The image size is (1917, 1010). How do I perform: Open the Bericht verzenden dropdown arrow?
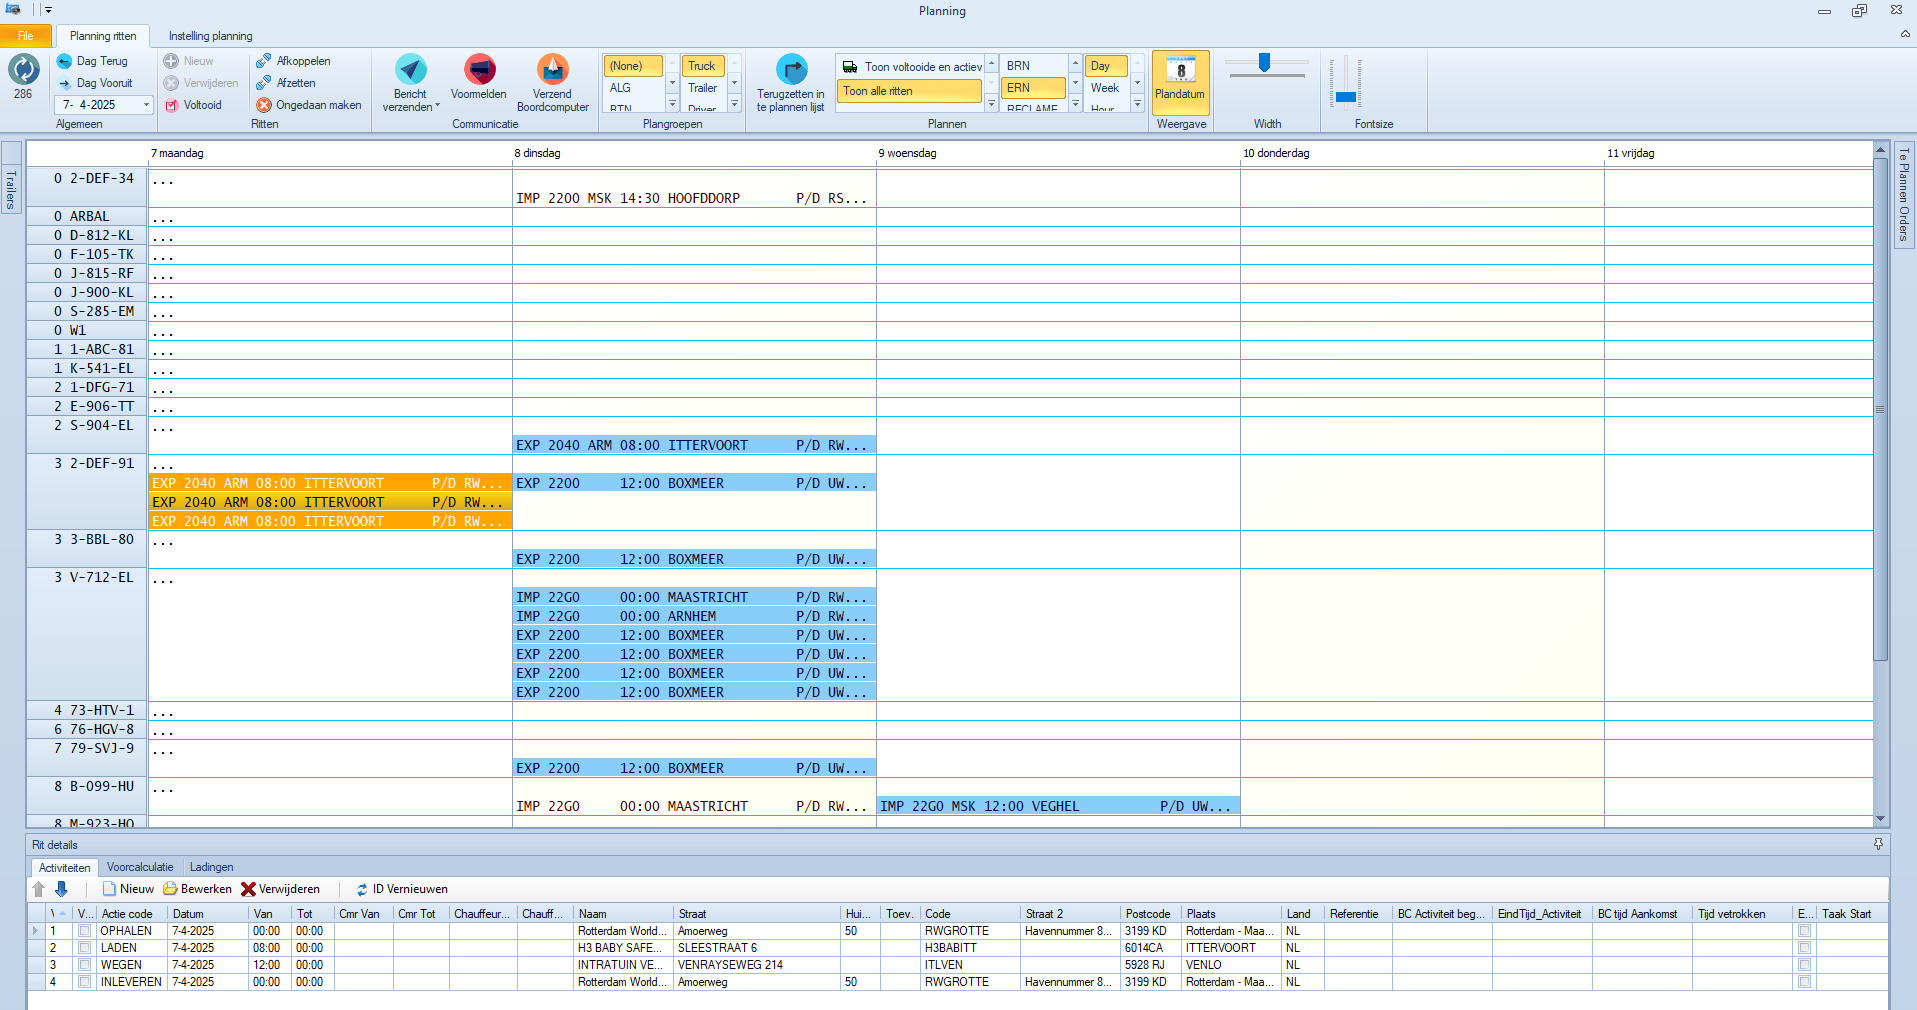coord(437,106)
